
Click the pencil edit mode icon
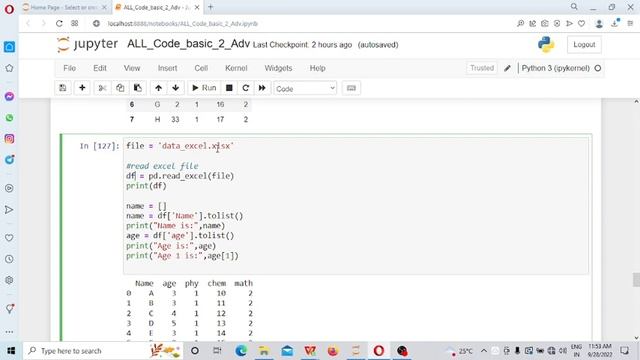[507, 68]
